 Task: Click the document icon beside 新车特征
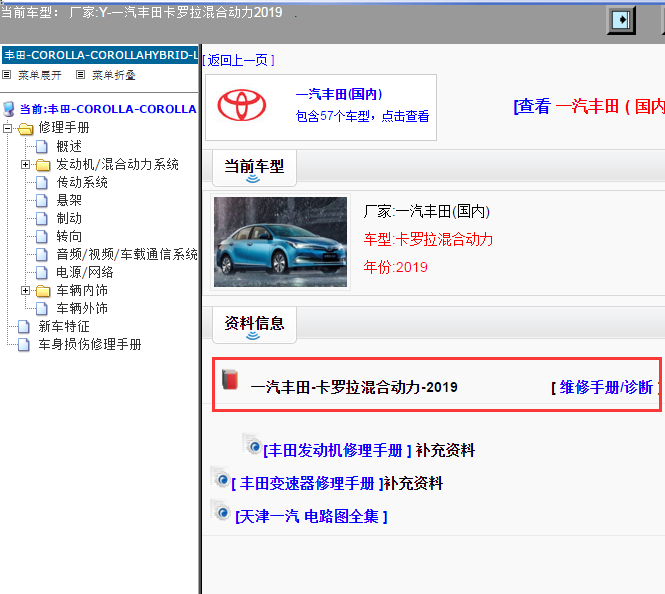[x=24, y=327]
